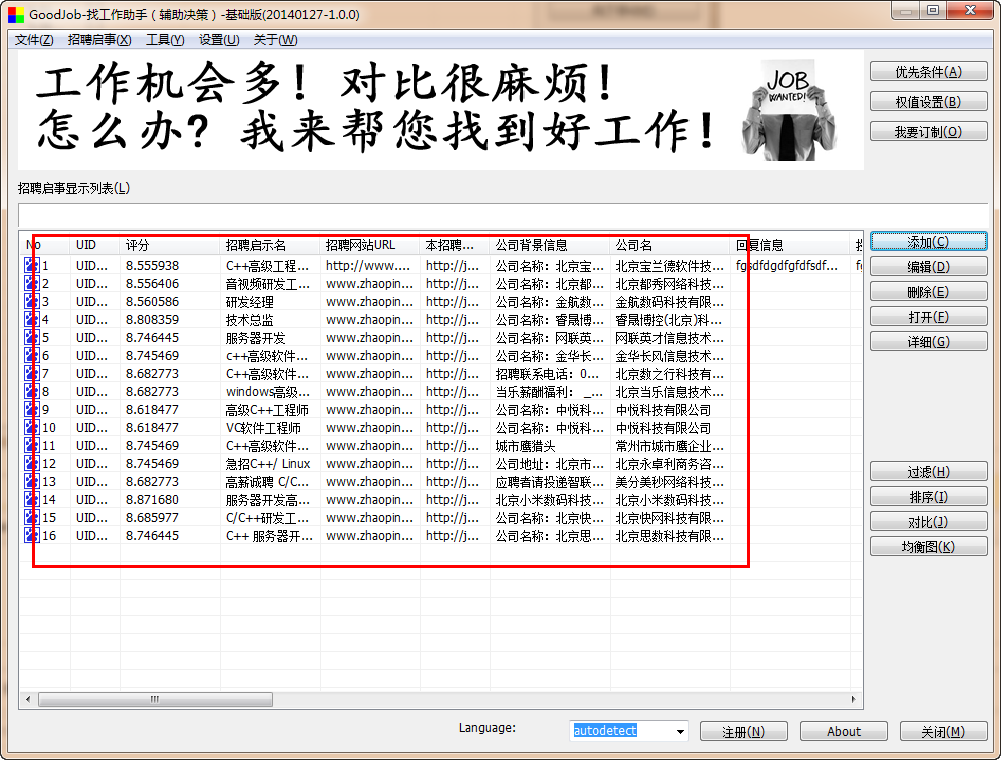Click the row icon for entry 5

point(32,337)
